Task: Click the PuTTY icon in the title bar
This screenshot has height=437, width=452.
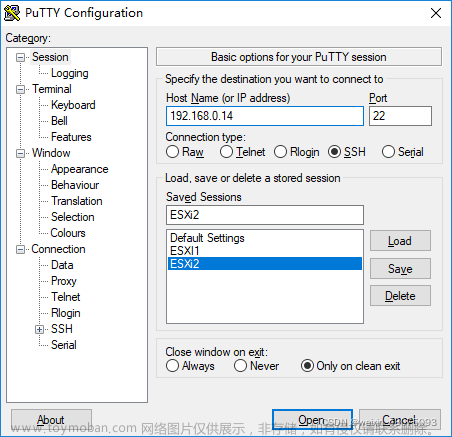Action: 12,13
